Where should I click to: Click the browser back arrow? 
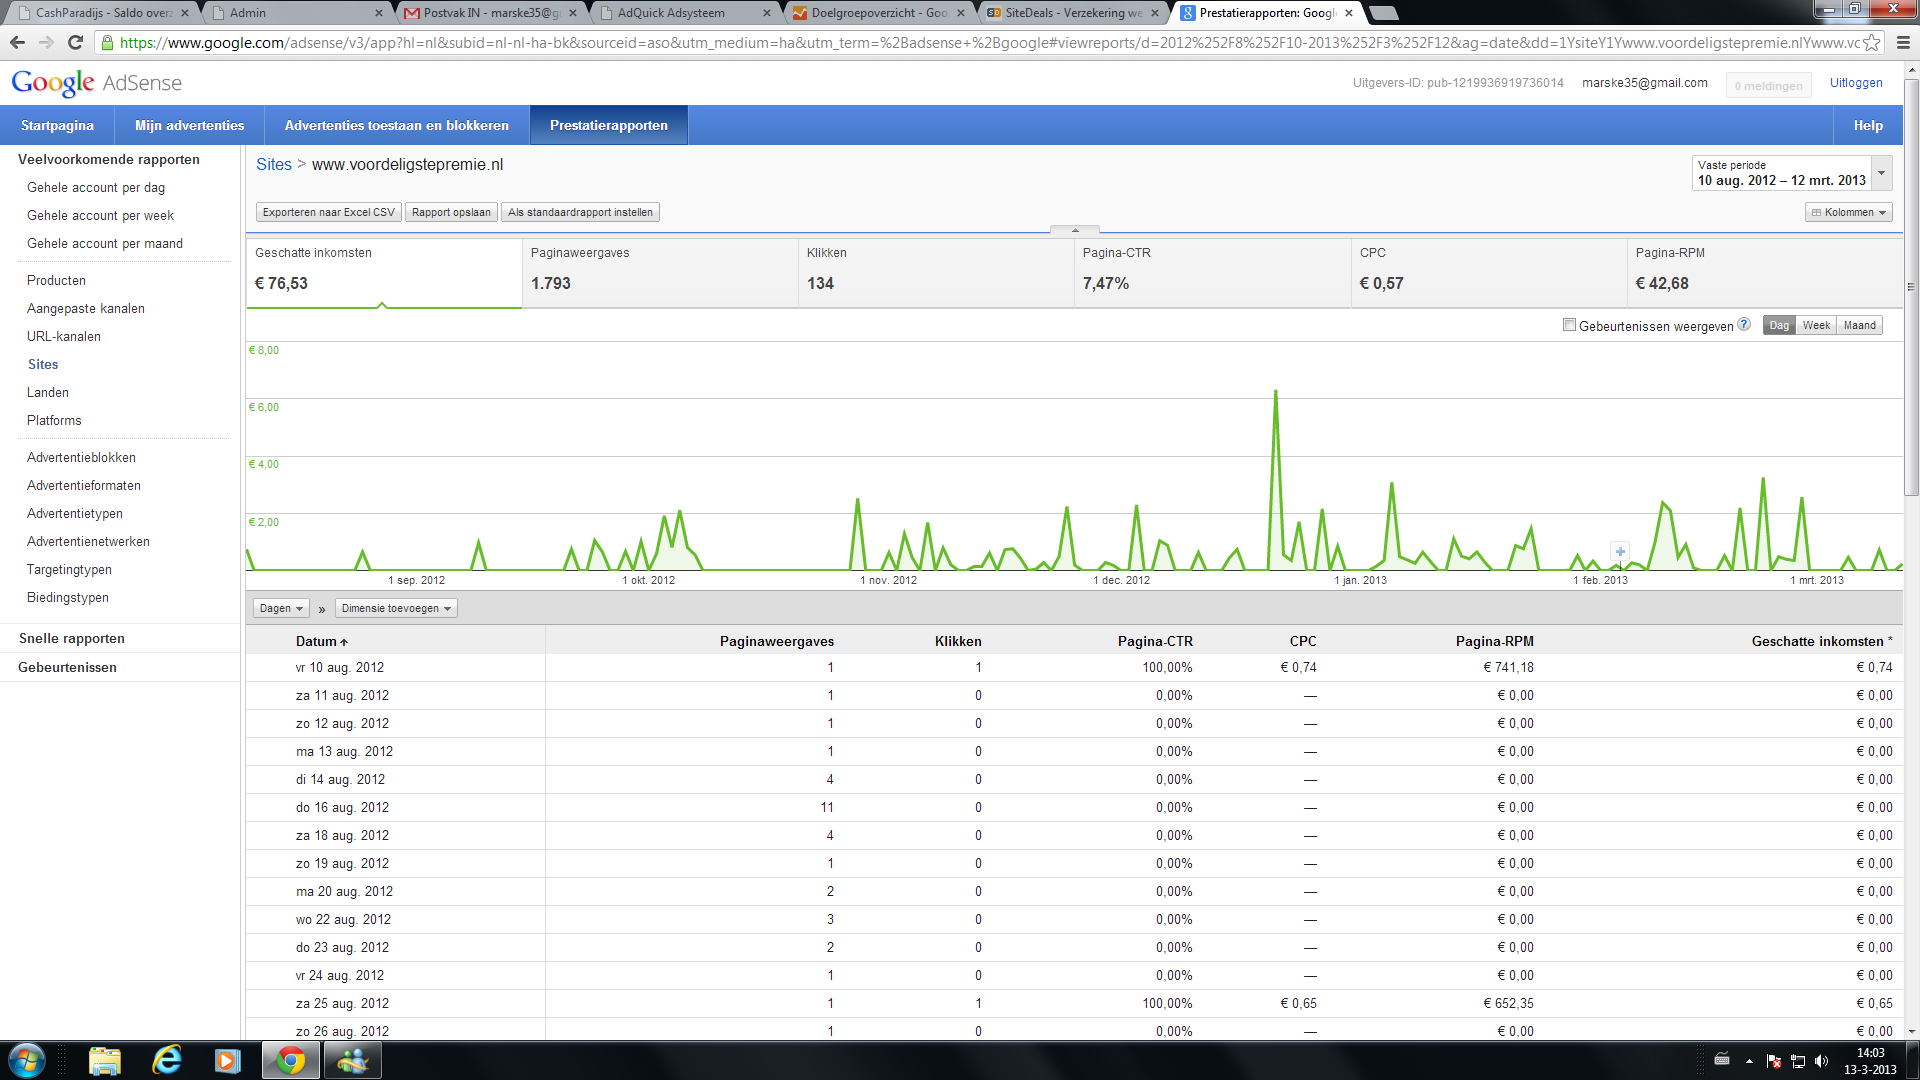tap(17, 42)
